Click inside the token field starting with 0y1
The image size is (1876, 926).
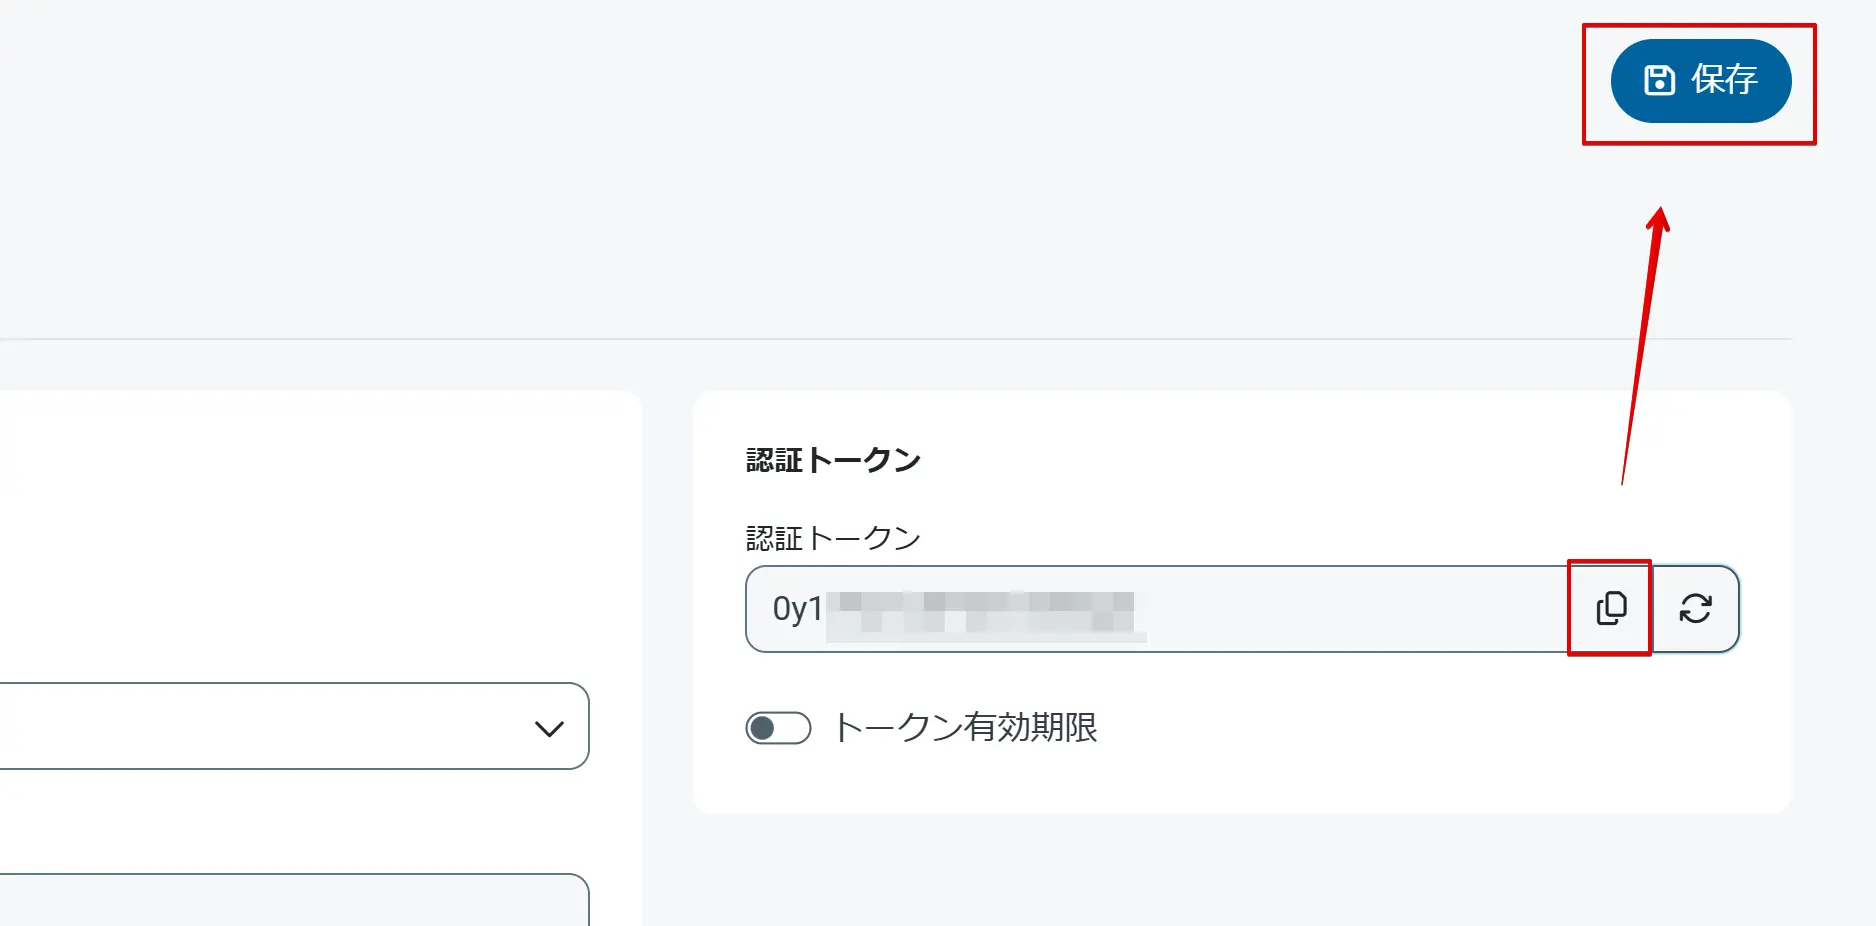pyautogui.click(x=1100, y=607)
